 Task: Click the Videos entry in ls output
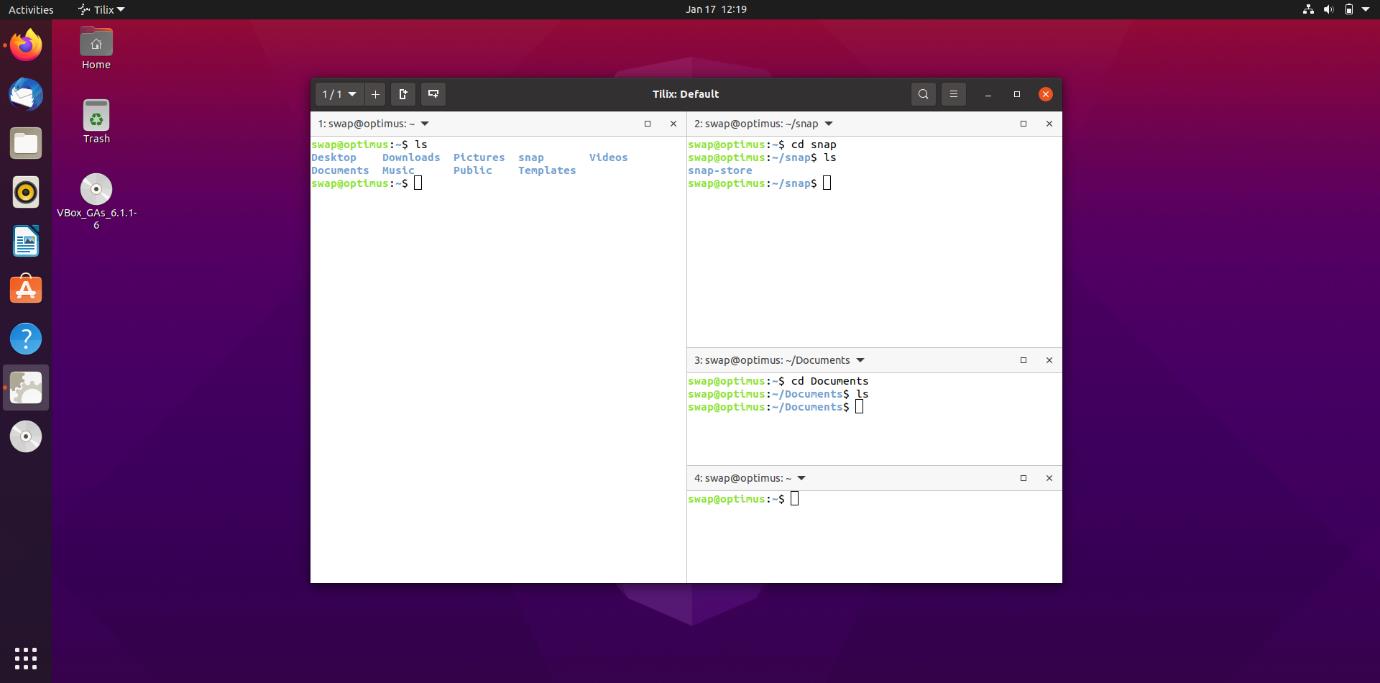pyautogui.click(x=608, y=157)
